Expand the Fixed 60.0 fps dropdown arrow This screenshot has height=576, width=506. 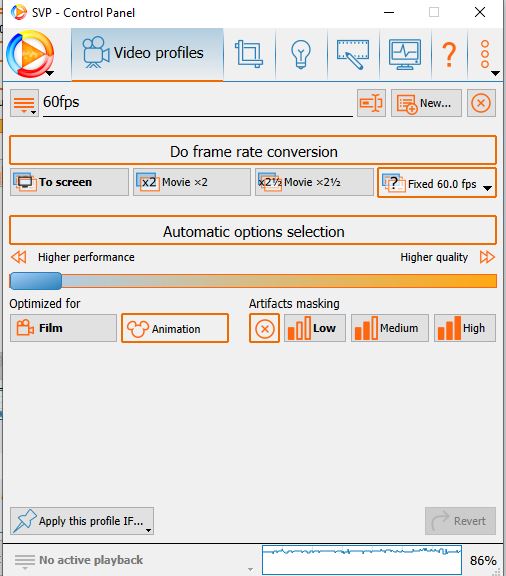[x=487, y=188]
